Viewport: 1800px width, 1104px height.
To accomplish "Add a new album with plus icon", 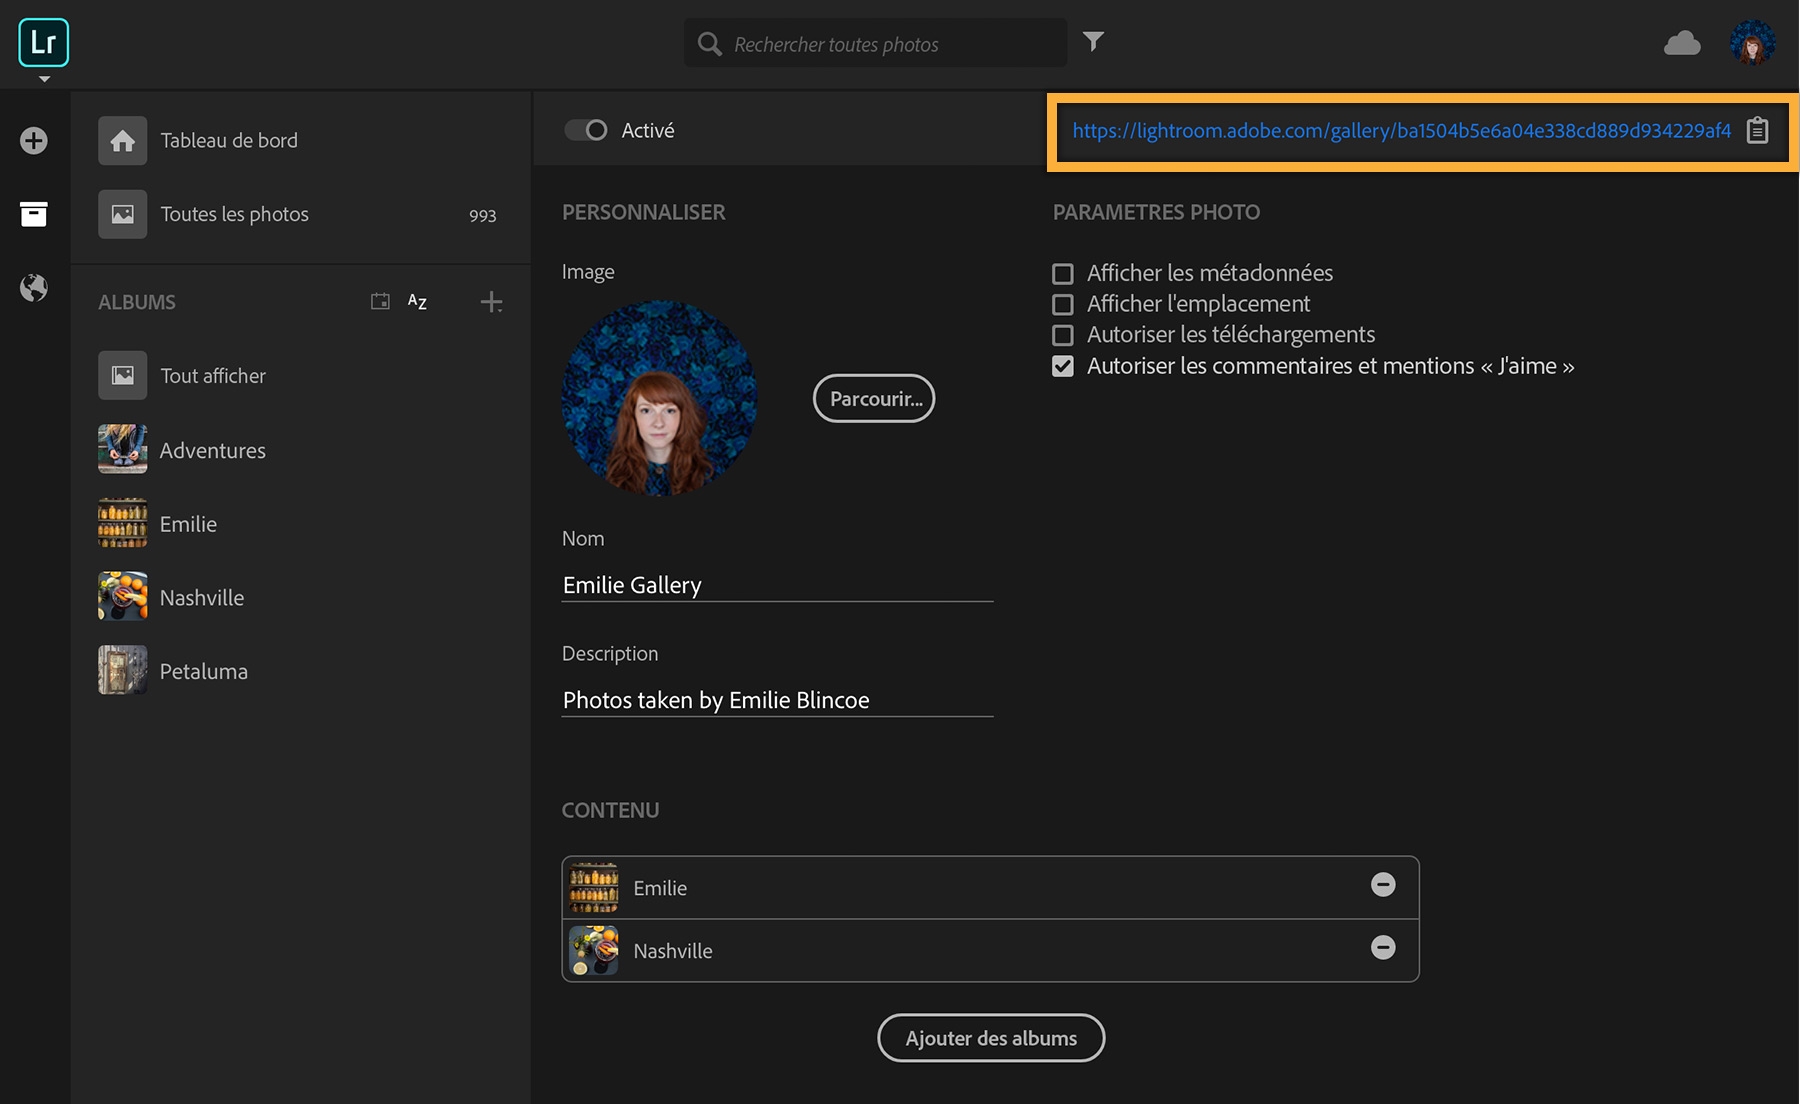I will click(x=491, y=302).
